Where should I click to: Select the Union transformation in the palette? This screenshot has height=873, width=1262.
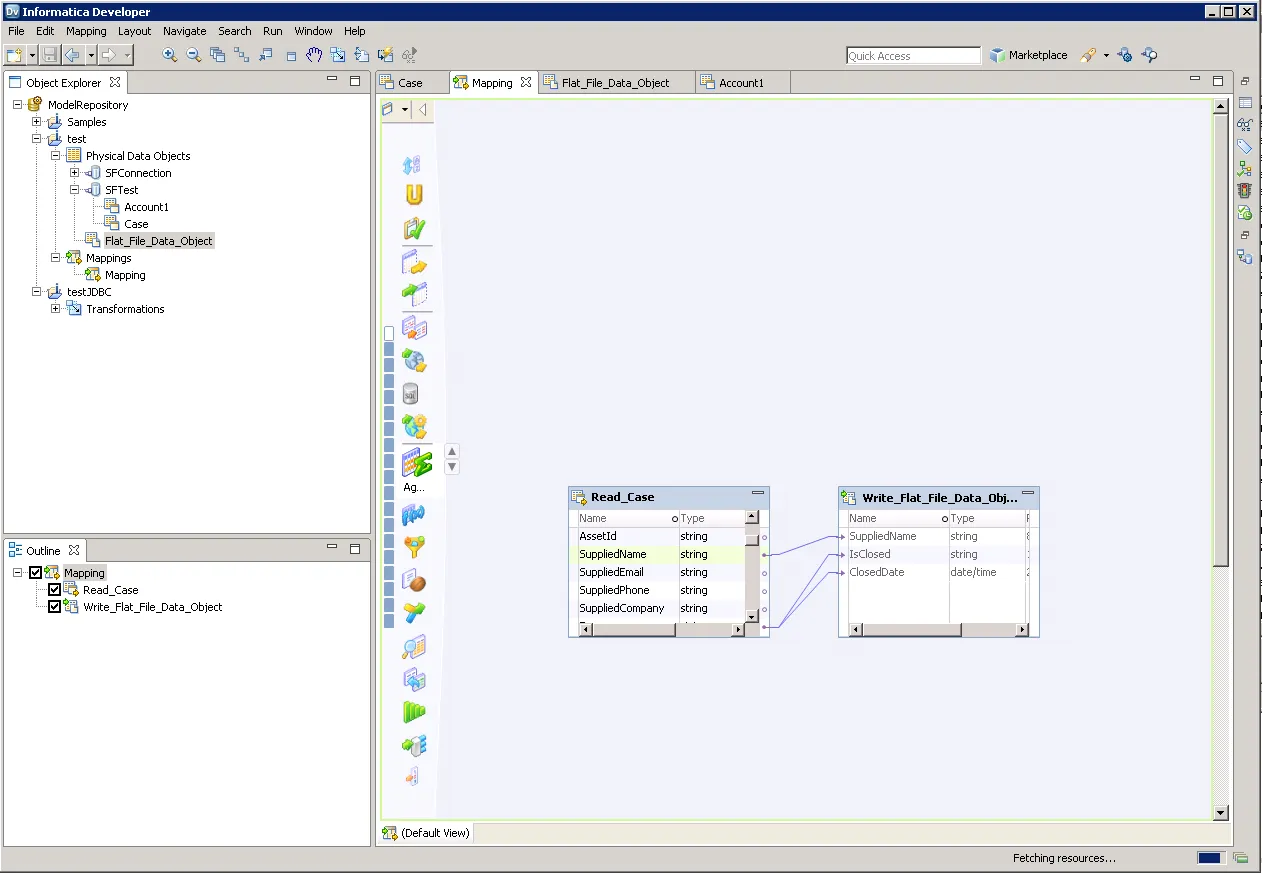click(414, 193)
